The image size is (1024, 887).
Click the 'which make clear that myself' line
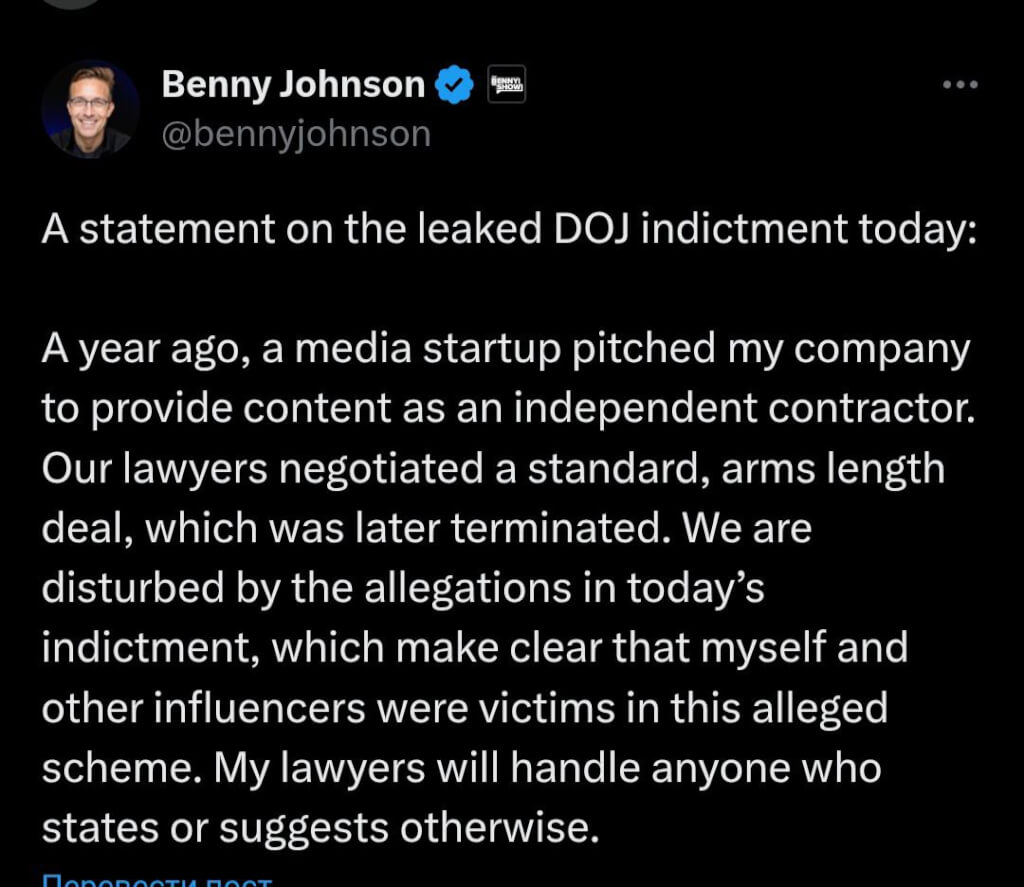[x=474, y=648]
